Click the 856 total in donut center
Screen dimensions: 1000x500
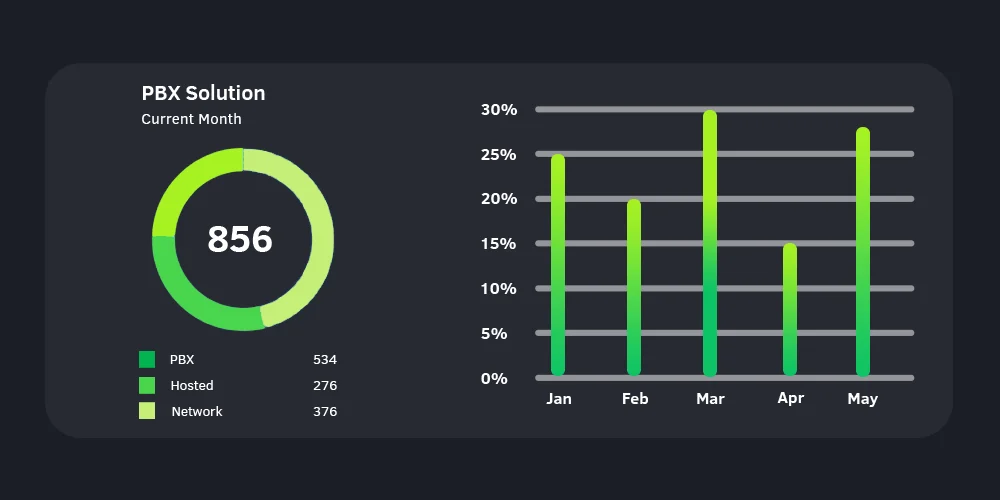[x=240, y=239]
